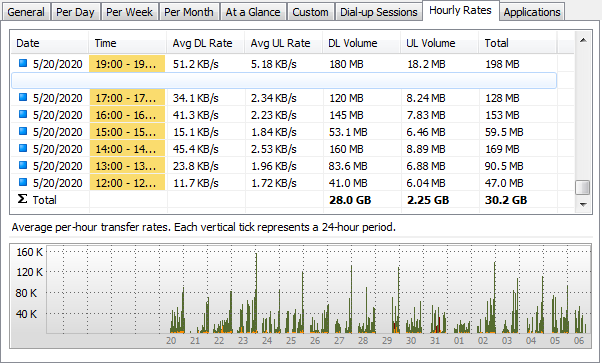
Task: Click the 6.46 MB UL volume cell
Action: click(426, 132)
